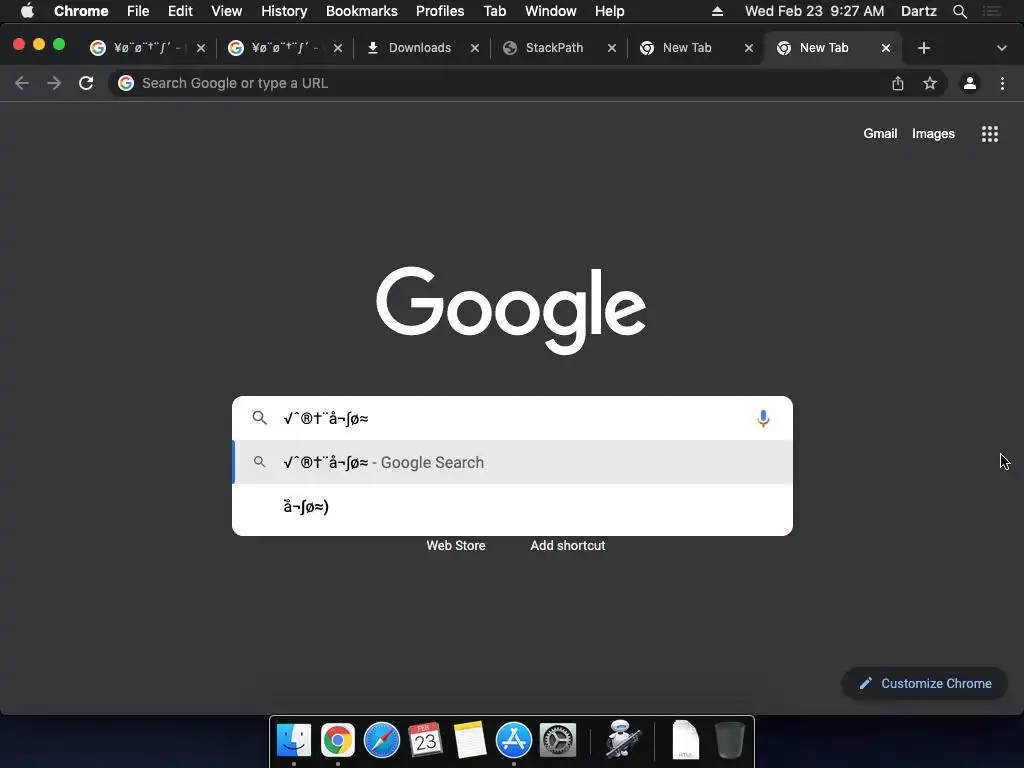Expand the tab search chevron

coord(1002,48)
